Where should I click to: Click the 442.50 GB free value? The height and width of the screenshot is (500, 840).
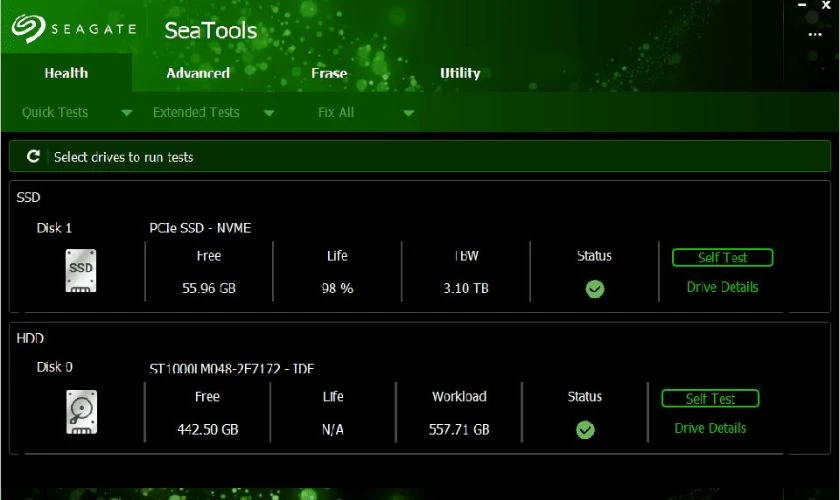tap(208, 429)
